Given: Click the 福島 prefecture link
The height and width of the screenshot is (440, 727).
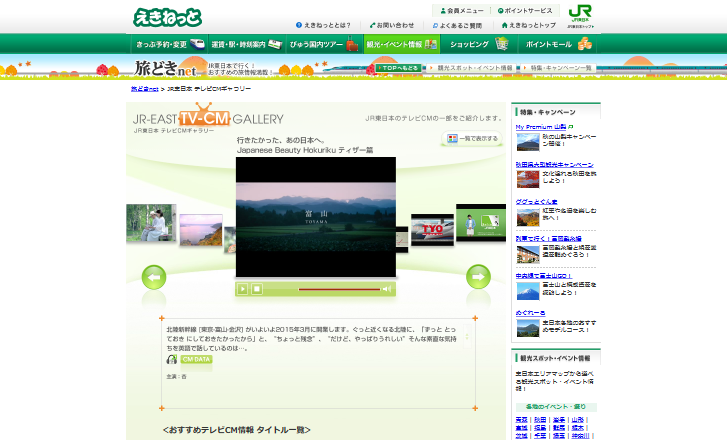Looking at the screenshot, I should click(540, 428).
